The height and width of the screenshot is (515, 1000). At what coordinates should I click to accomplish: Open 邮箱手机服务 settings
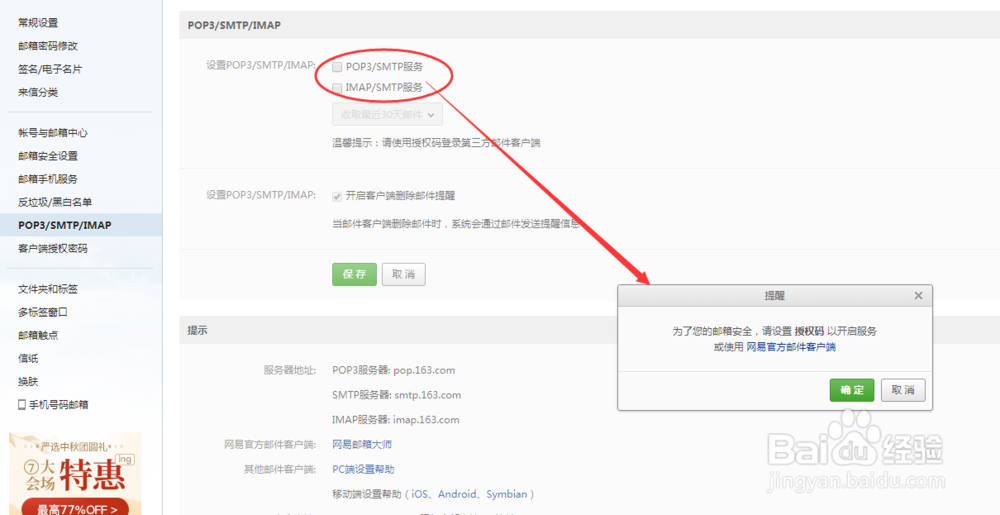[48, 179]
